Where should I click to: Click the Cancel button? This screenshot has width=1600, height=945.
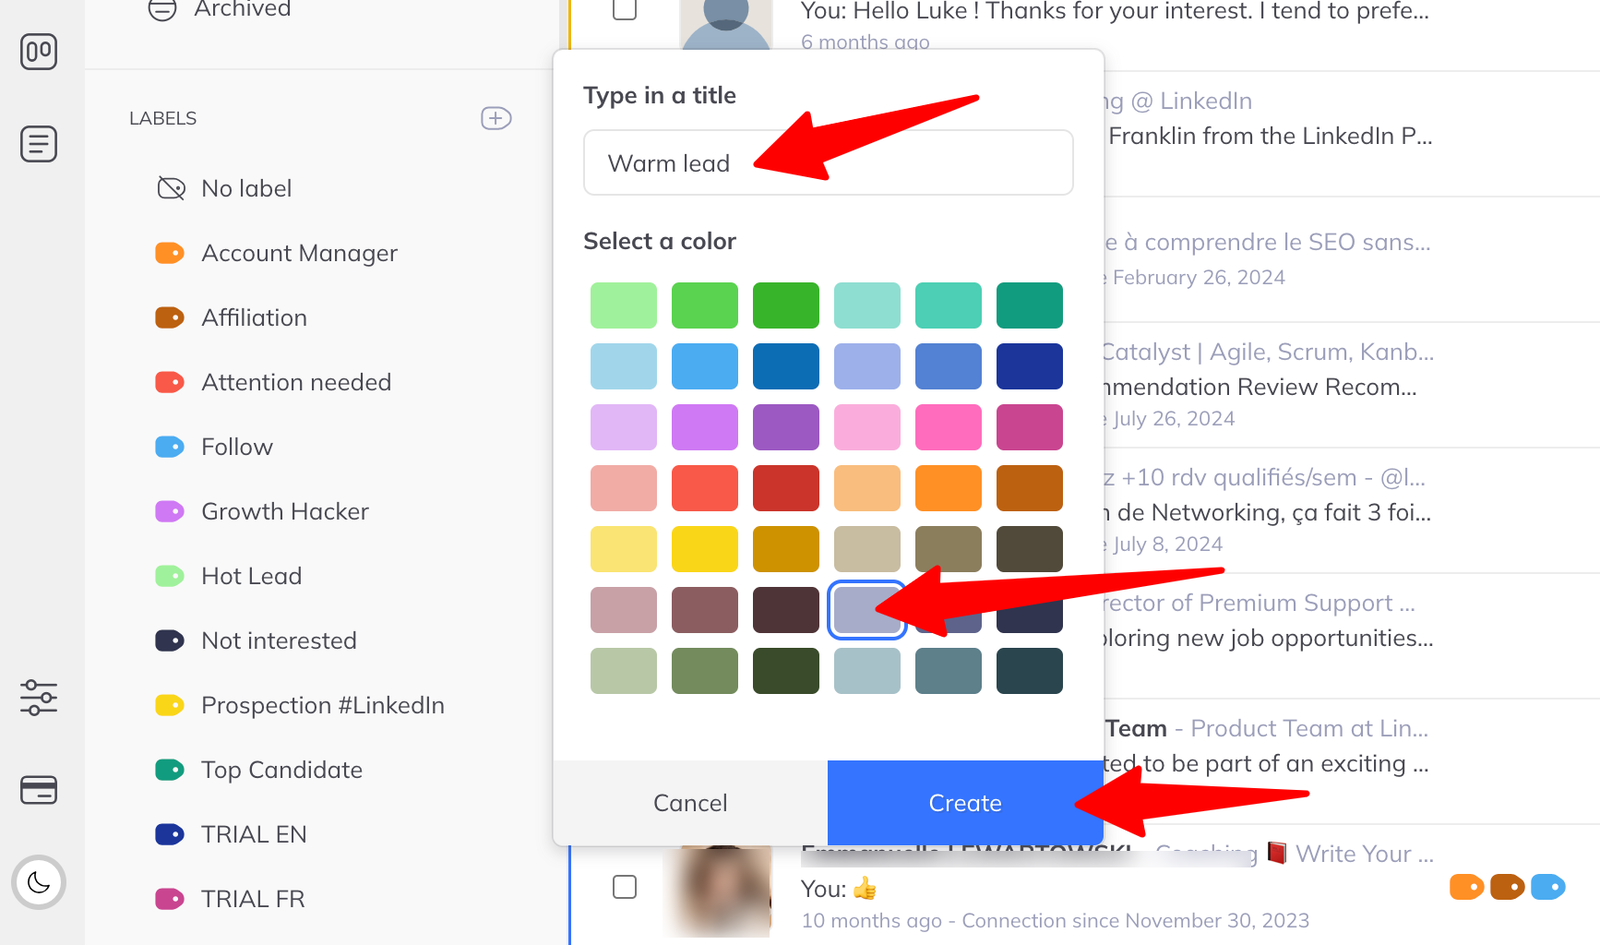coord(690,803)
